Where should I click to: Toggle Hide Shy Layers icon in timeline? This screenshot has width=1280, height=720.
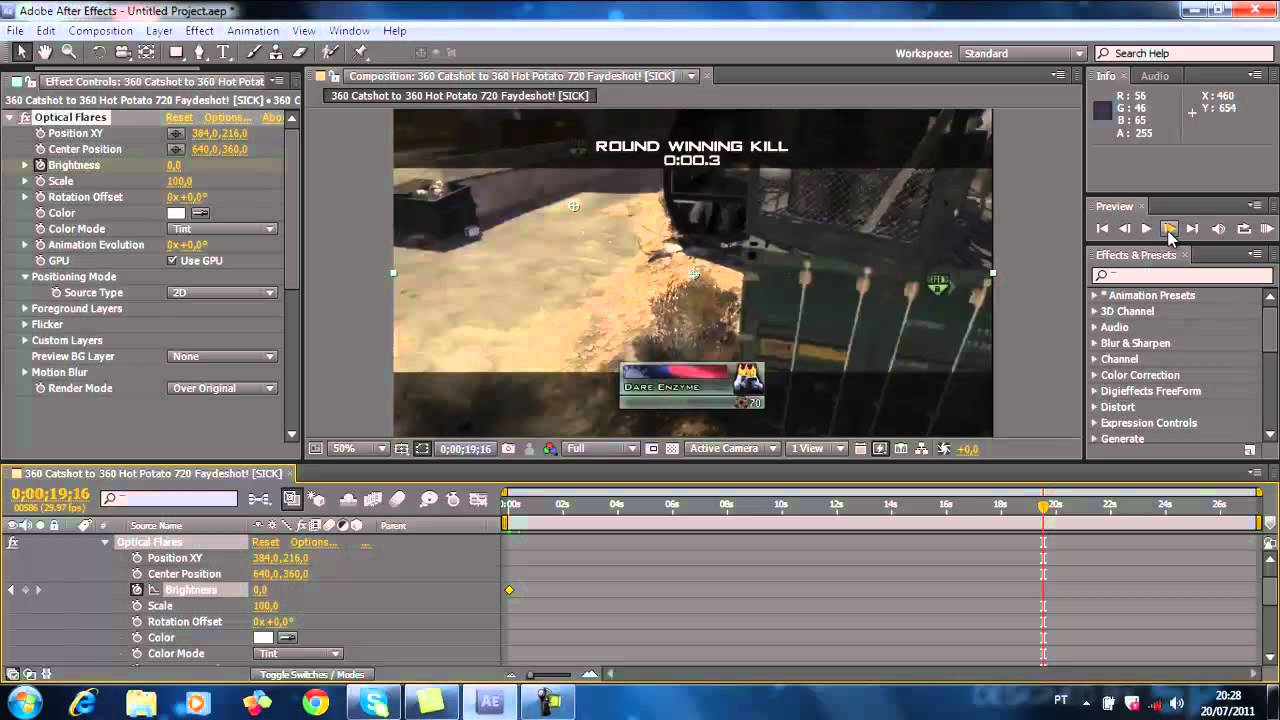click(x=349, y=499)
